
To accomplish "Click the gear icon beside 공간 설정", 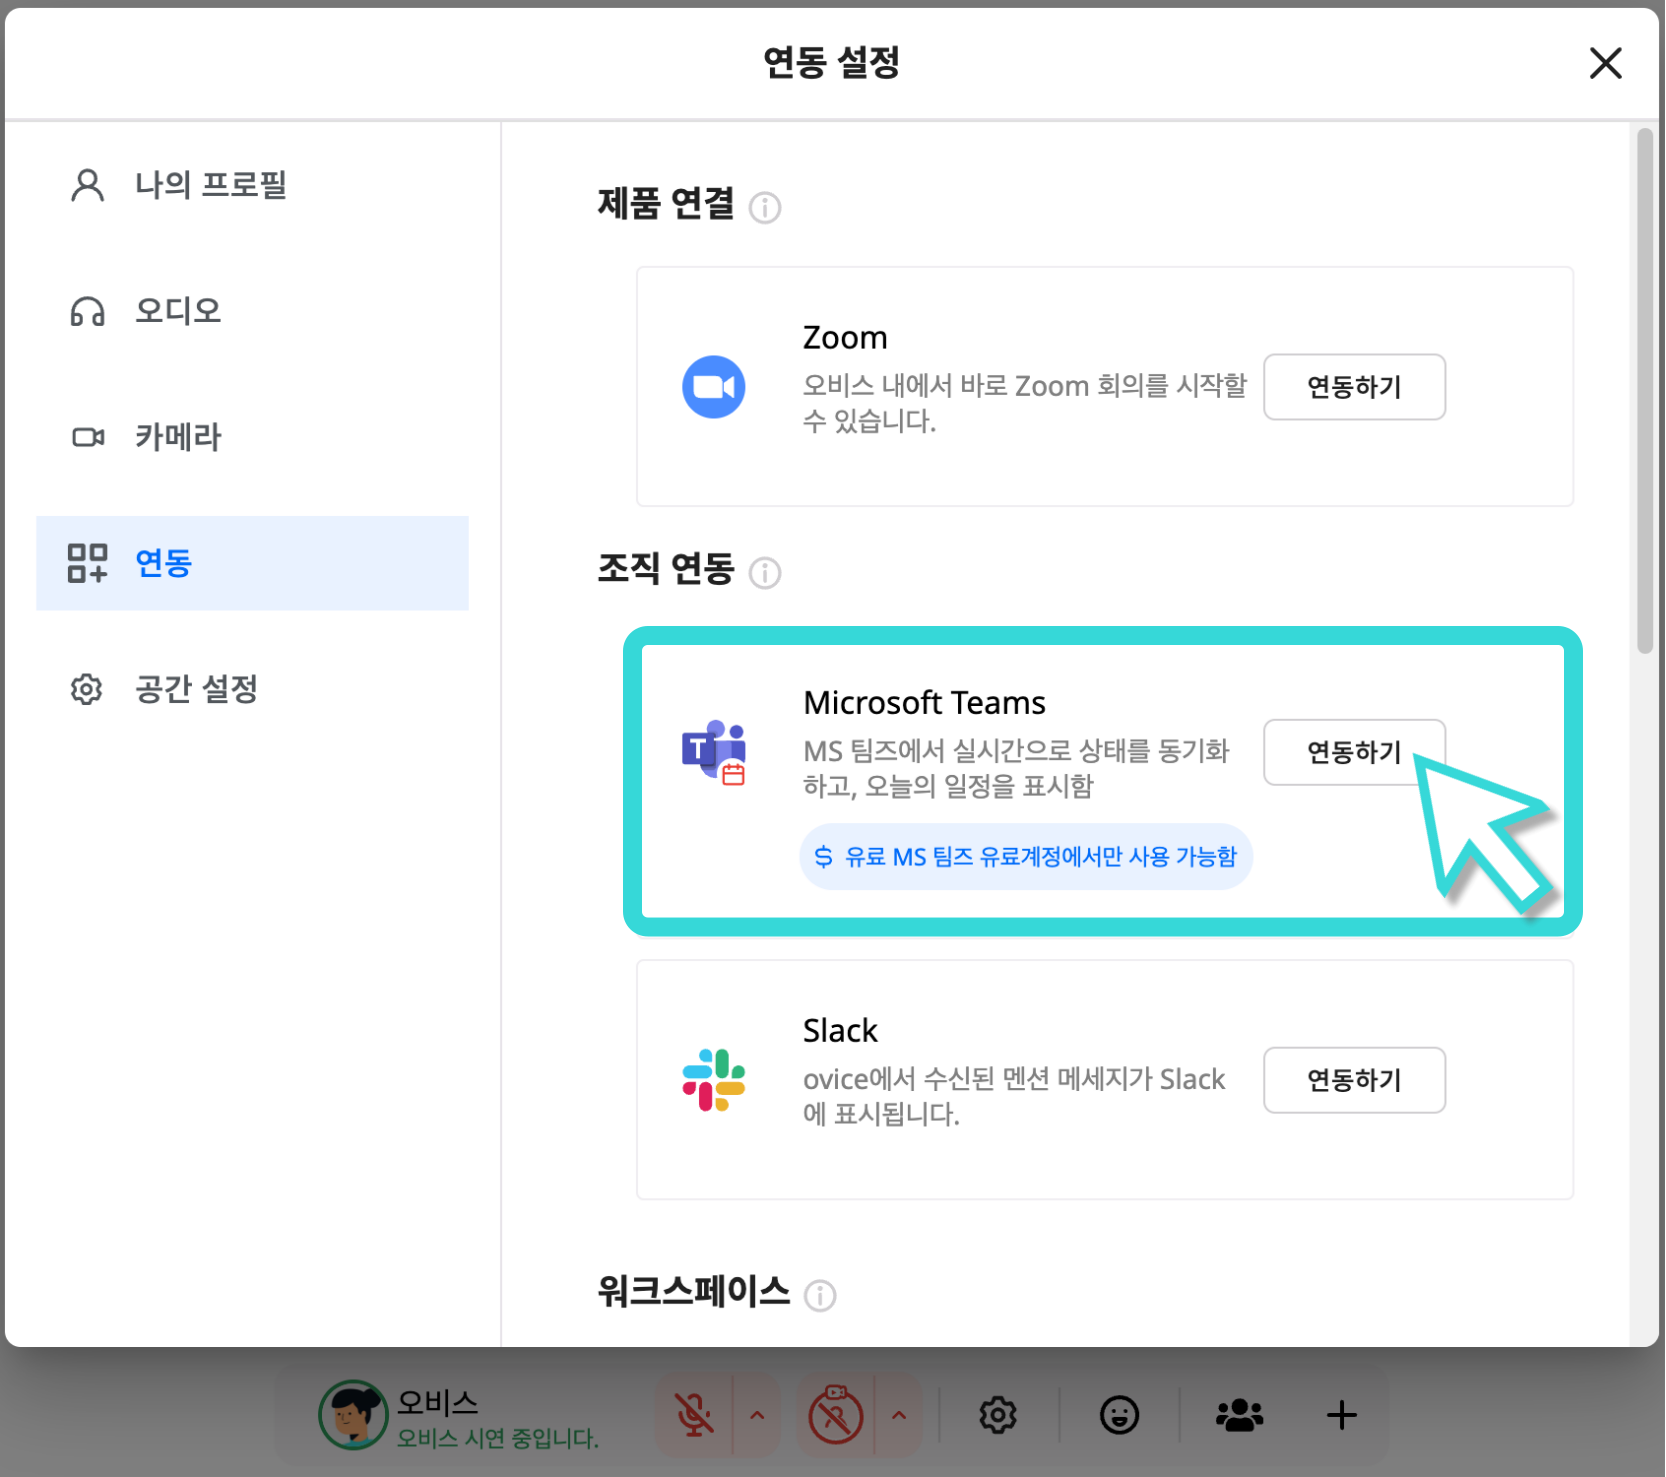I will click(x=86, y=689).
